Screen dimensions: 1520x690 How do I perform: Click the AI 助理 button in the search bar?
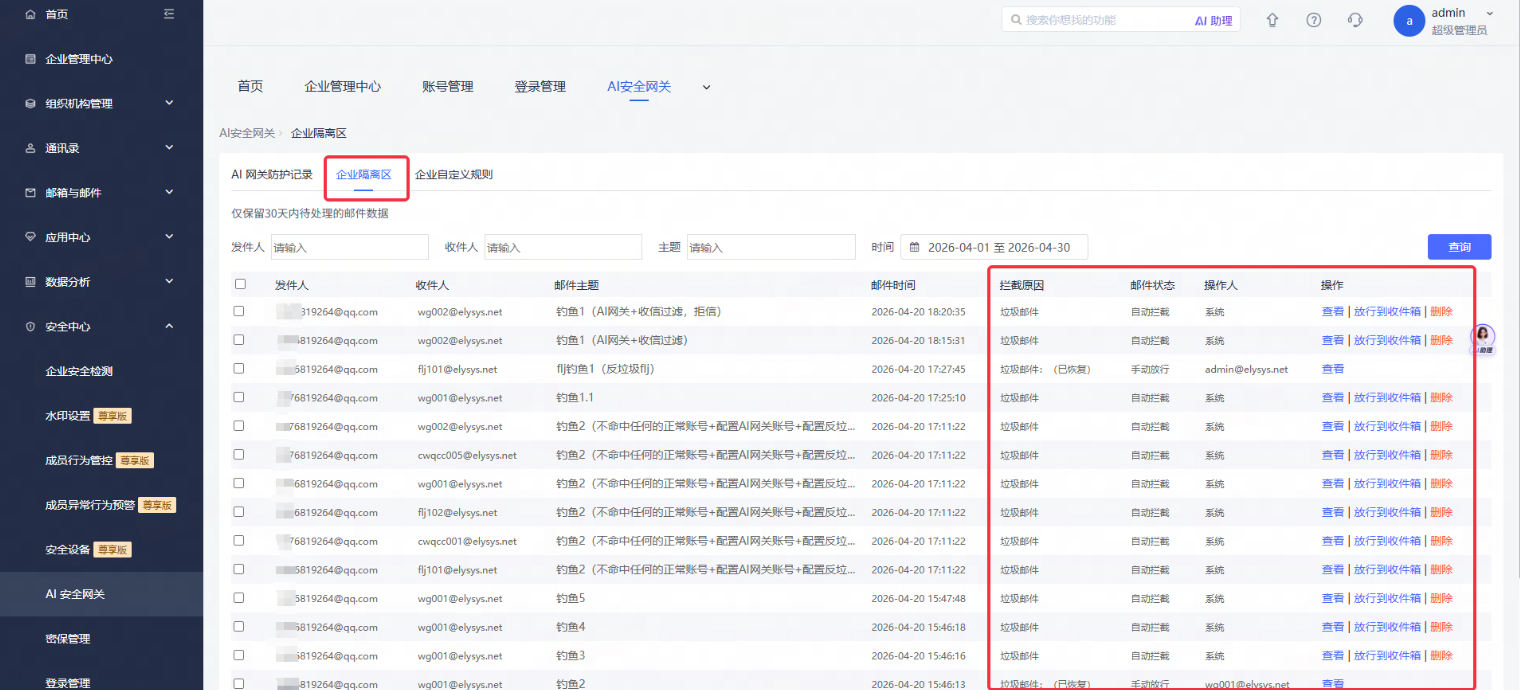click(x=1214, y=20)
